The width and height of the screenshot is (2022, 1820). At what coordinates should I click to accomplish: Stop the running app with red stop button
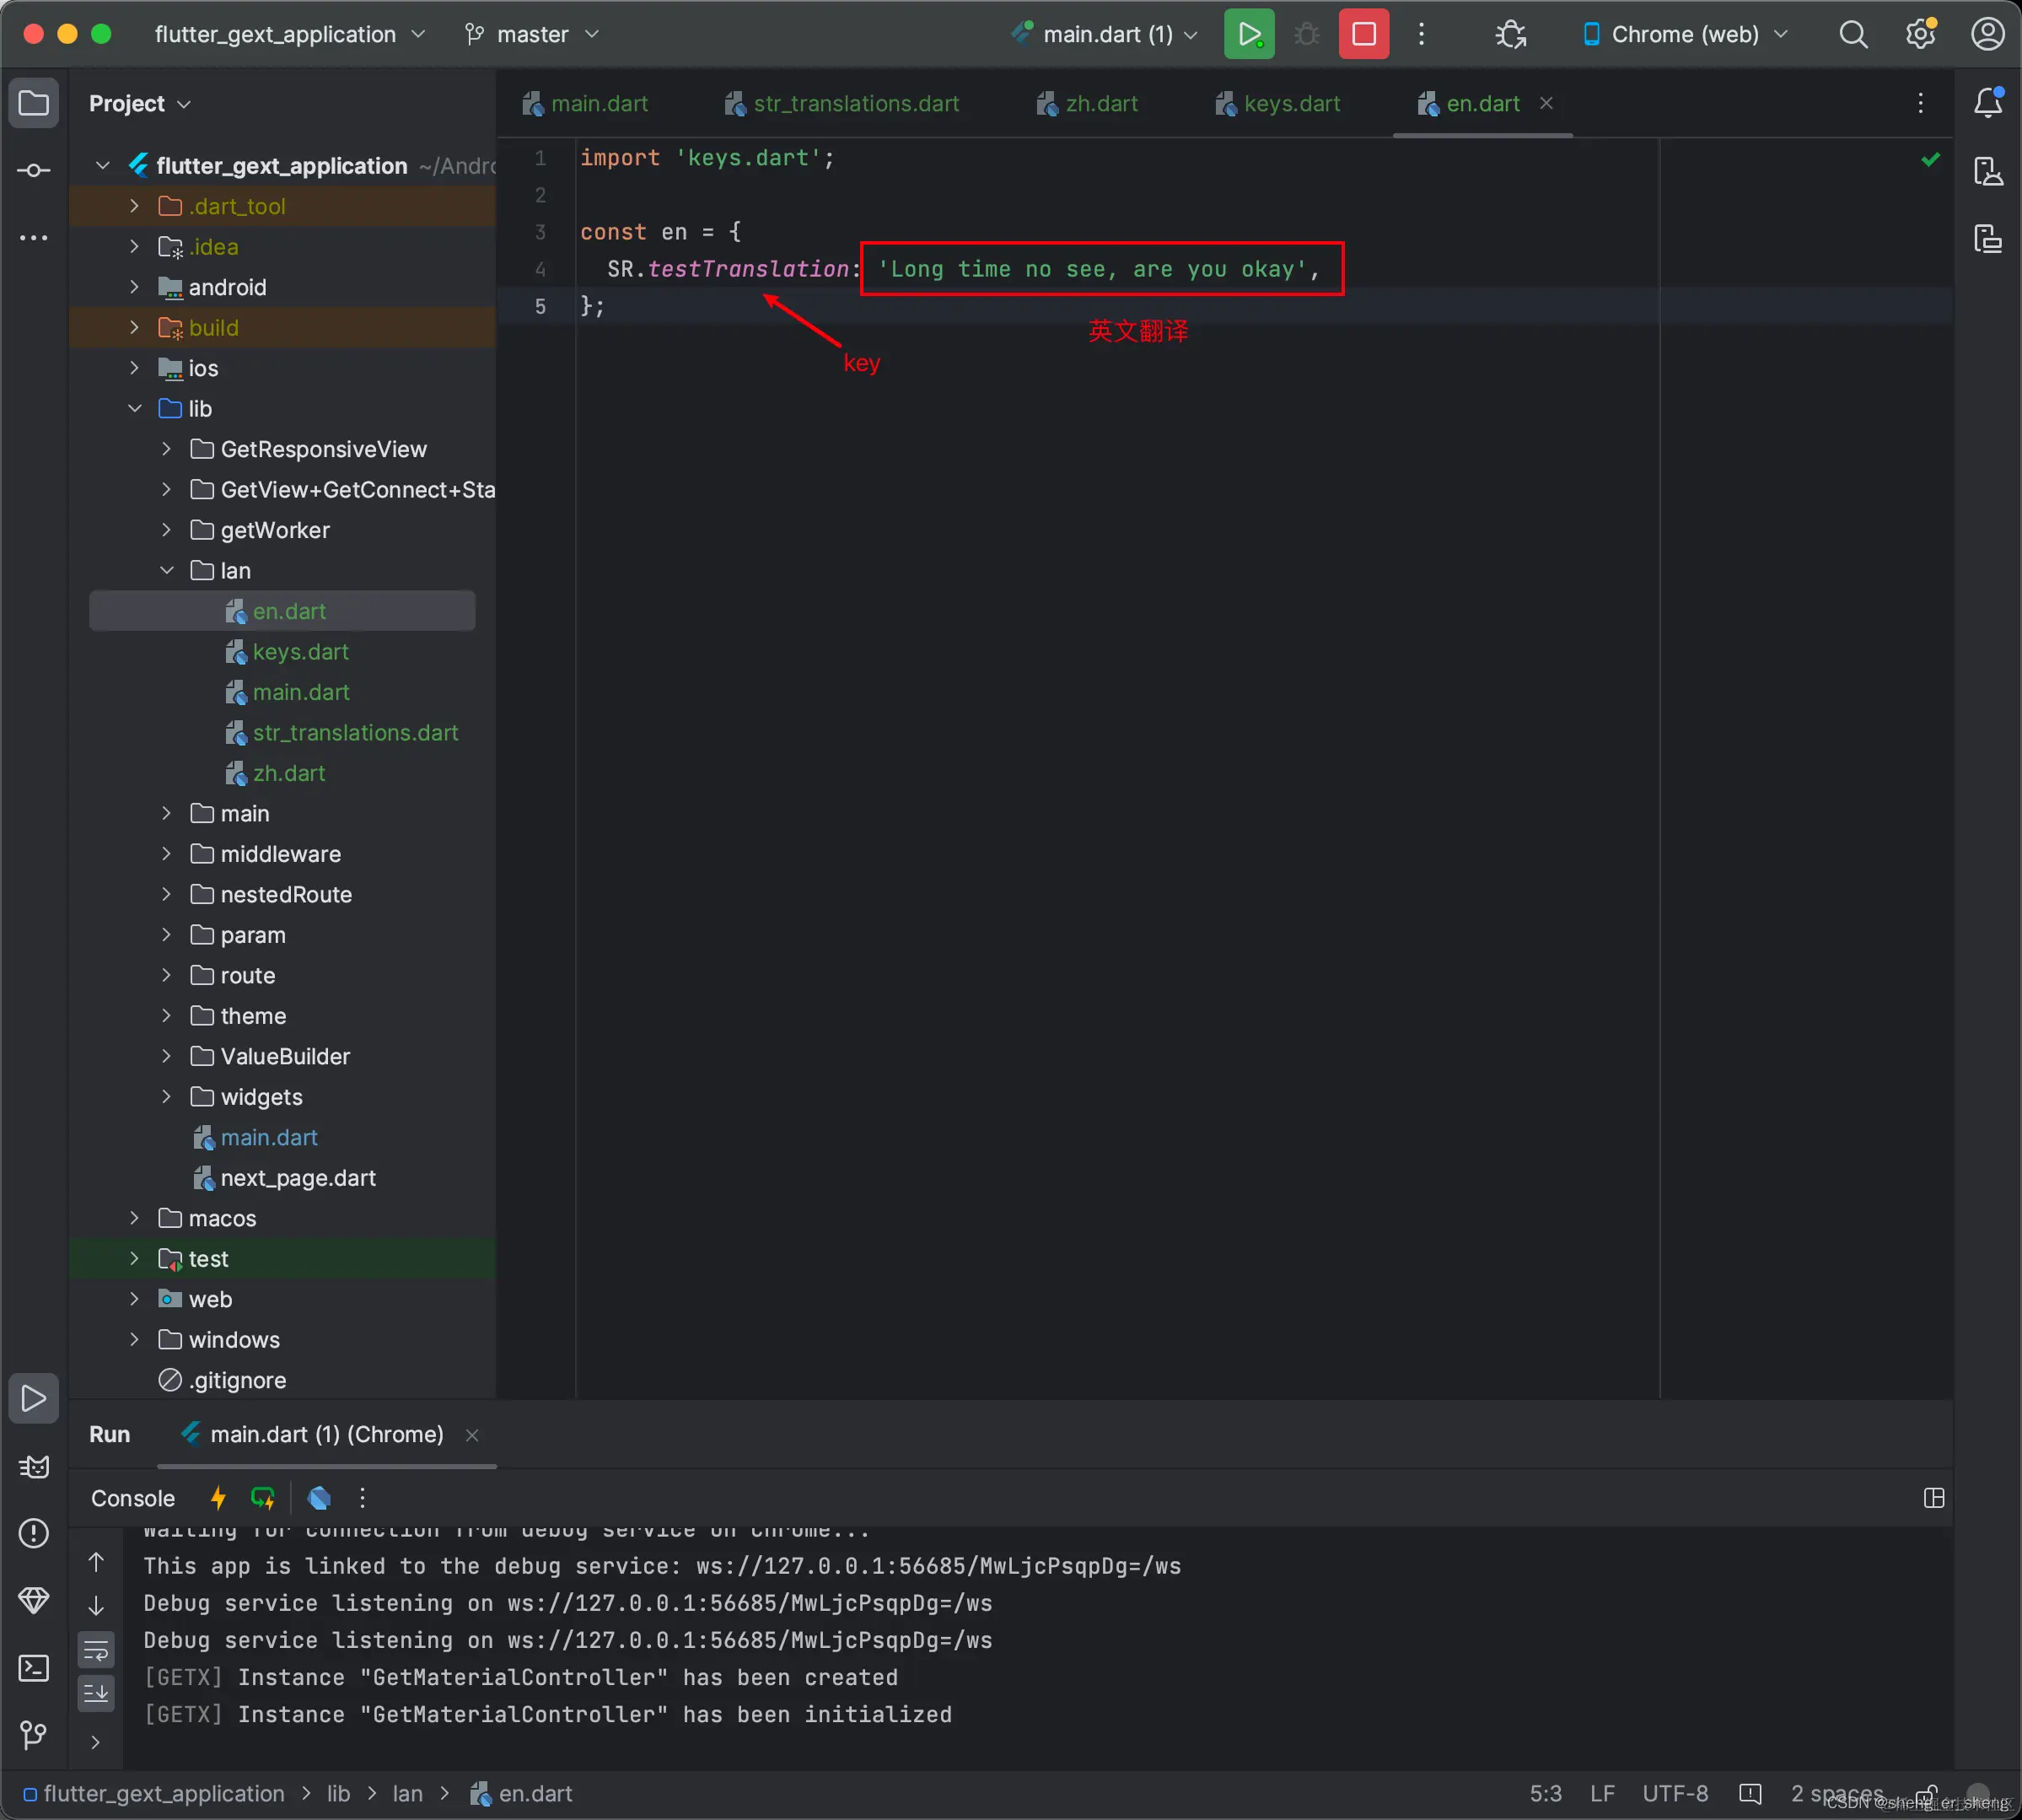[1363, 34]
